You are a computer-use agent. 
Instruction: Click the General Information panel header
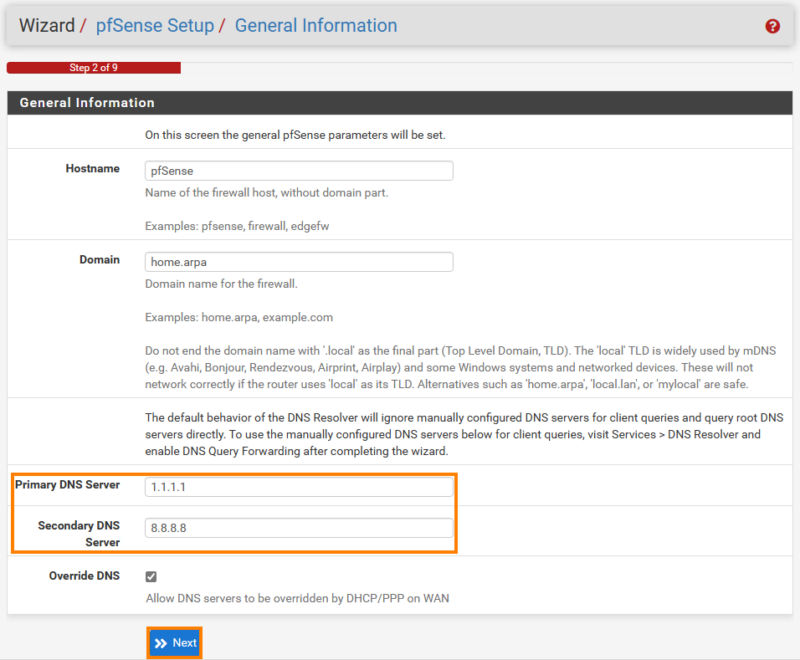87,103
